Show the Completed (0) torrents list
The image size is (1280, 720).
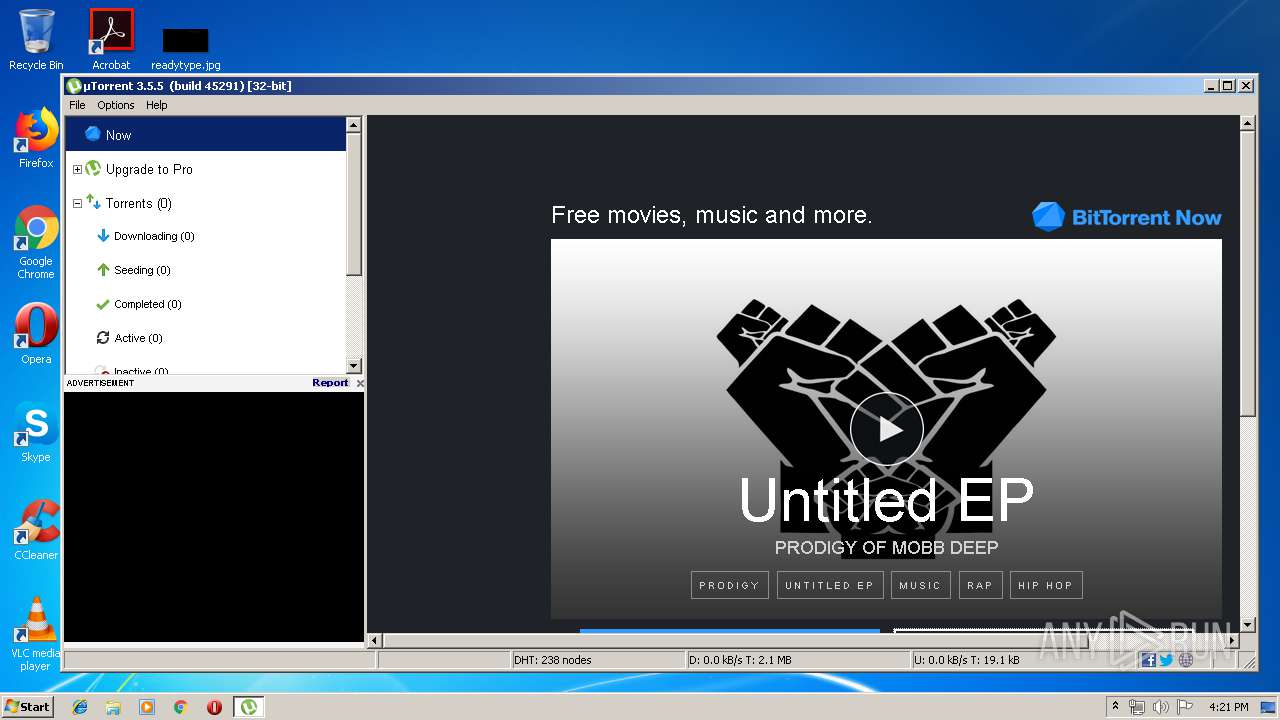click(148, 304)
